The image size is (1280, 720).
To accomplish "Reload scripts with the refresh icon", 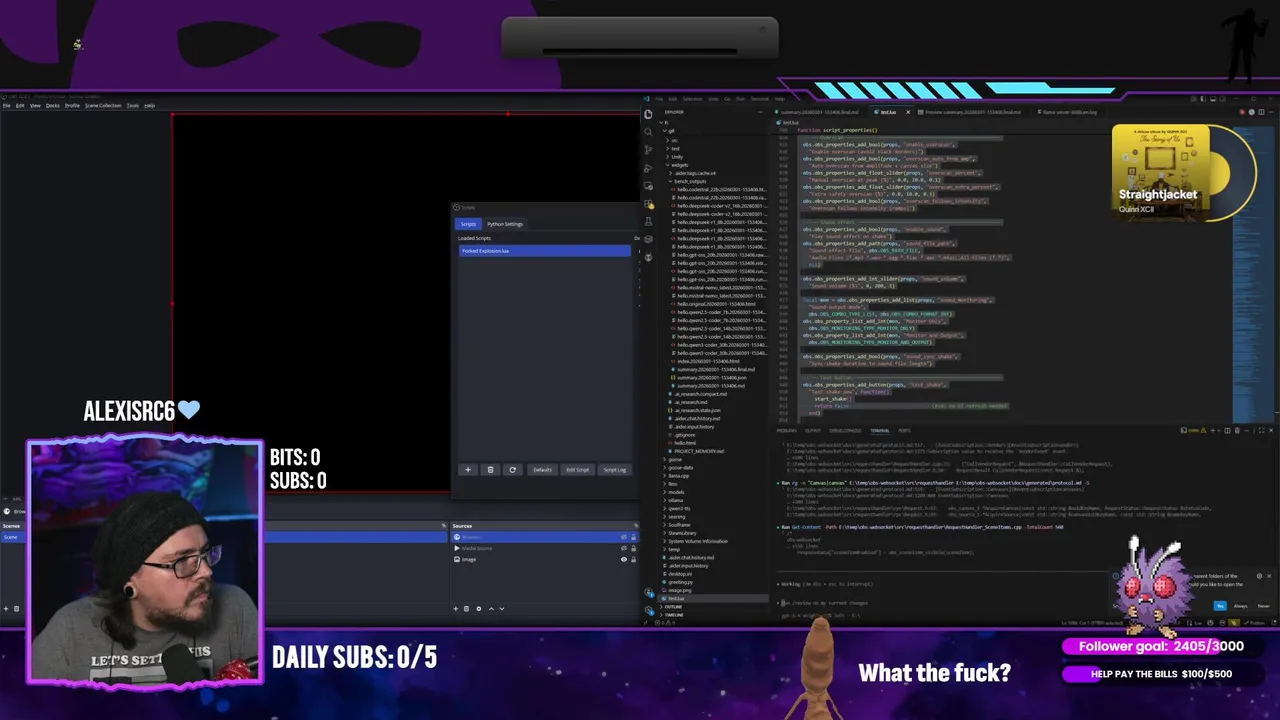I will (x=512, y=470).
